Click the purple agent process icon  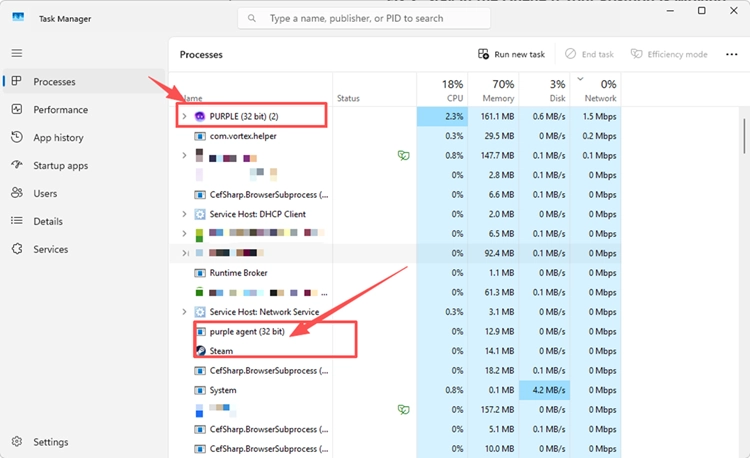200,332
